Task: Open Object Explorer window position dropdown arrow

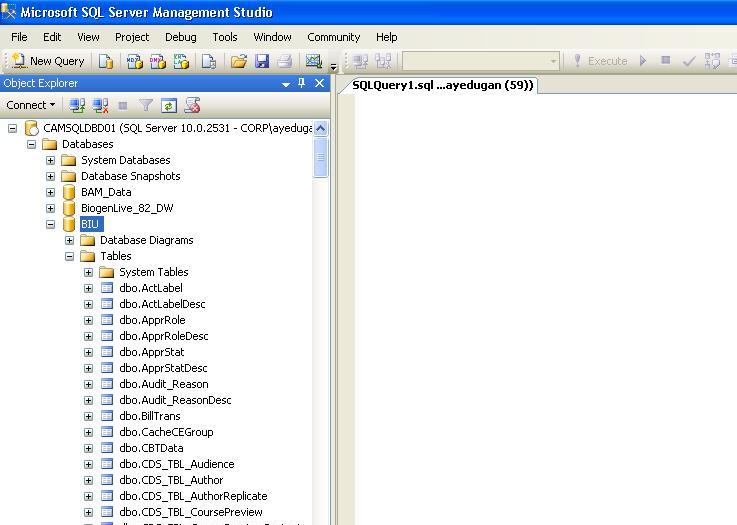Action: 285,84
